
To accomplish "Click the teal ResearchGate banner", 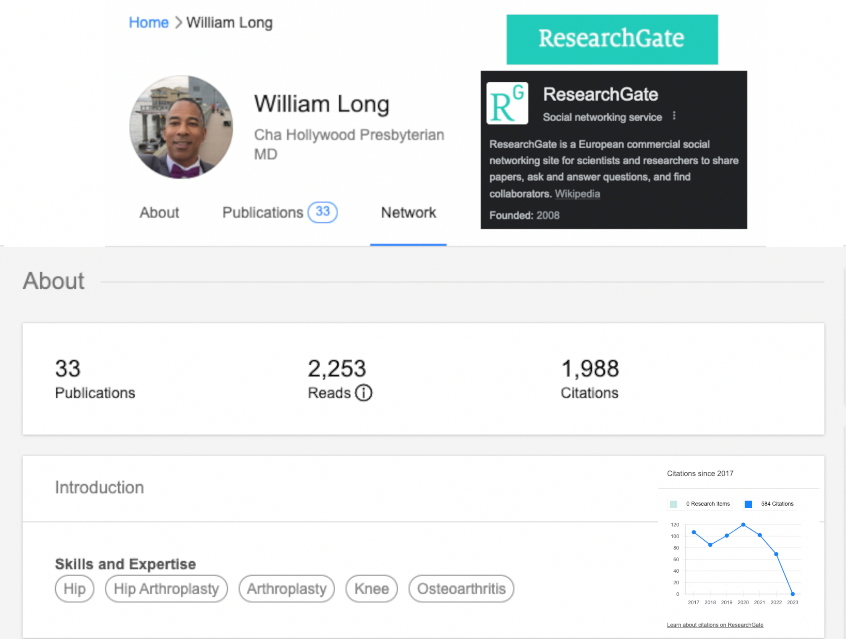I will (x=612, y=39).
